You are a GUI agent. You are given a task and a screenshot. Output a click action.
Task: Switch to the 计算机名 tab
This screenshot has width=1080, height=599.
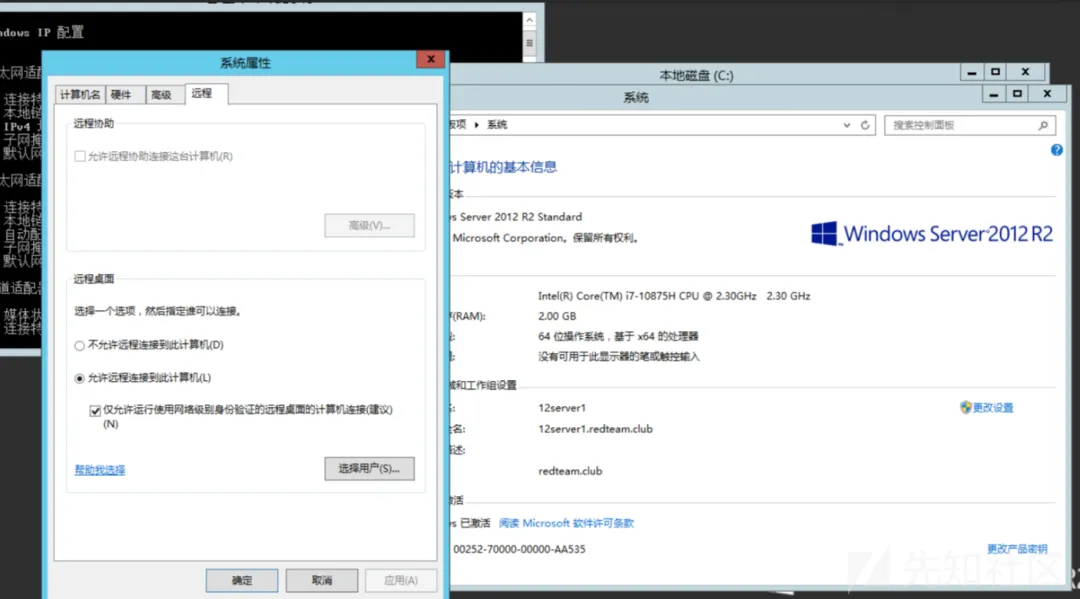coord(80,94)
